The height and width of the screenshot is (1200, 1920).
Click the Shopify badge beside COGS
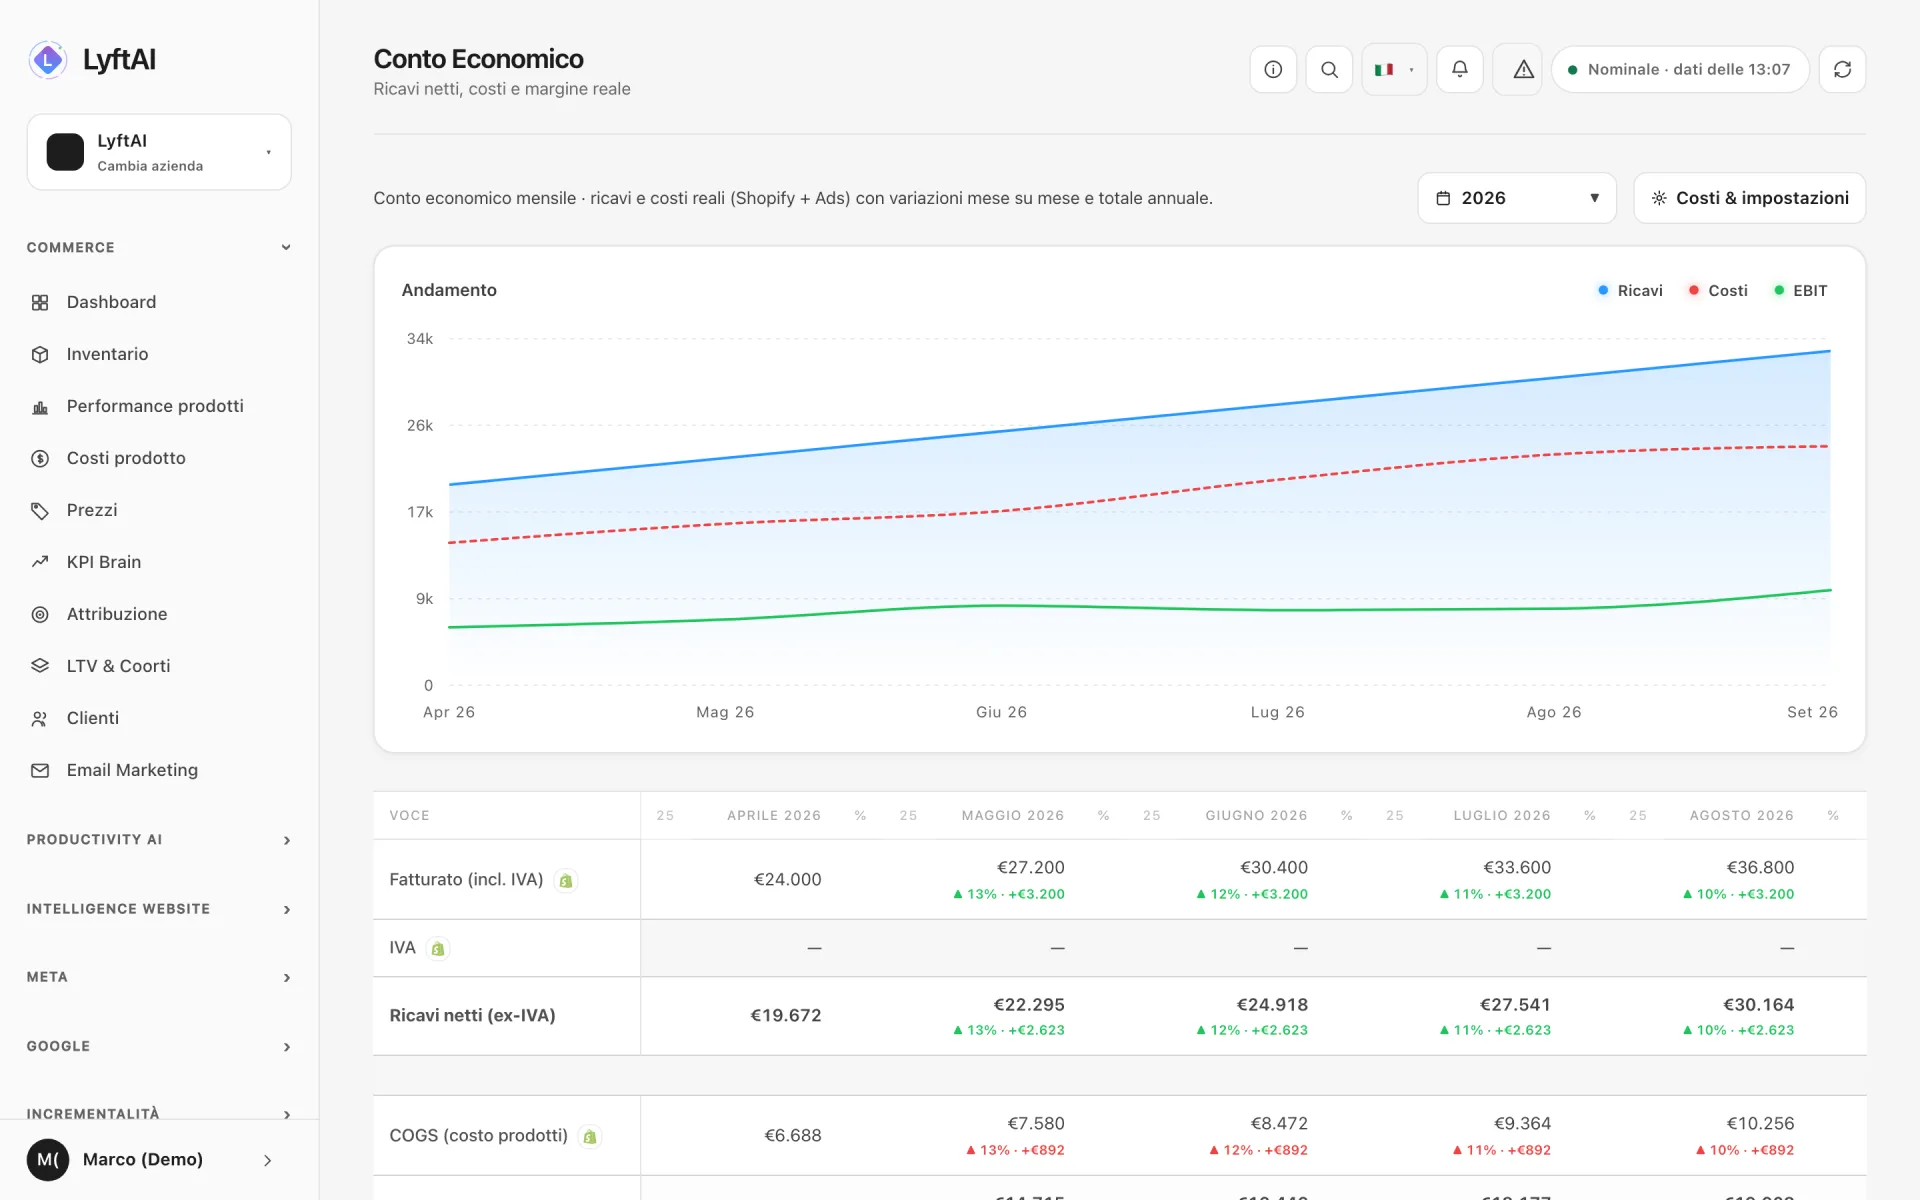590,1137
